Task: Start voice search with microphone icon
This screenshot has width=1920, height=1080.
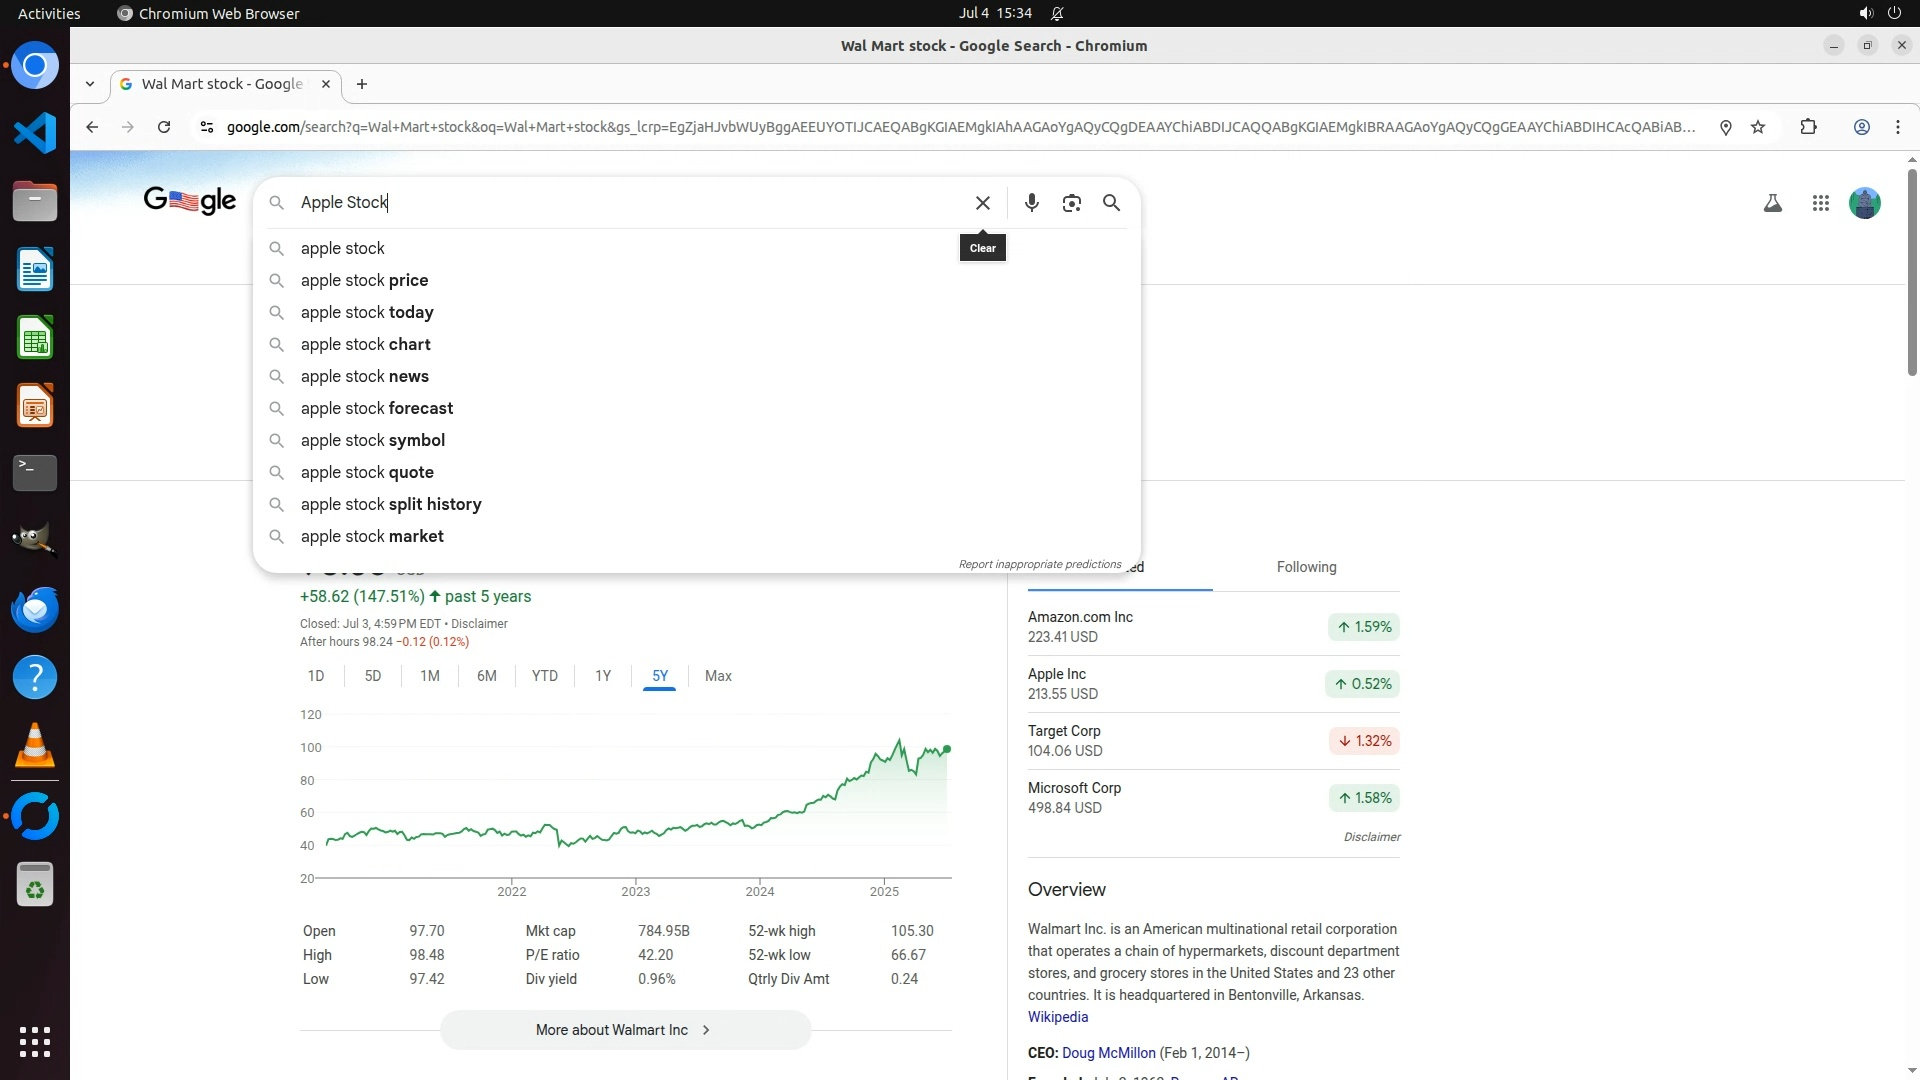Action: [1031, 203]
